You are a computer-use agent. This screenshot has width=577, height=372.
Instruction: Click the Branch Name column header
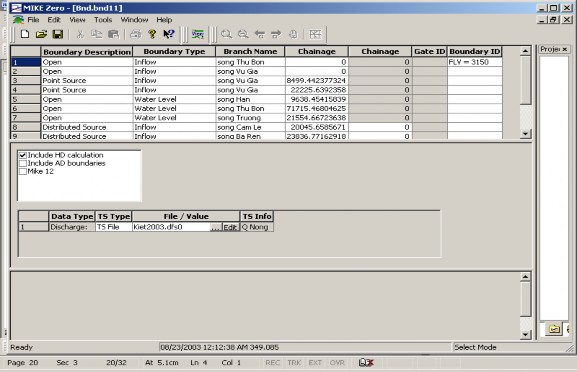click(250, 52)
